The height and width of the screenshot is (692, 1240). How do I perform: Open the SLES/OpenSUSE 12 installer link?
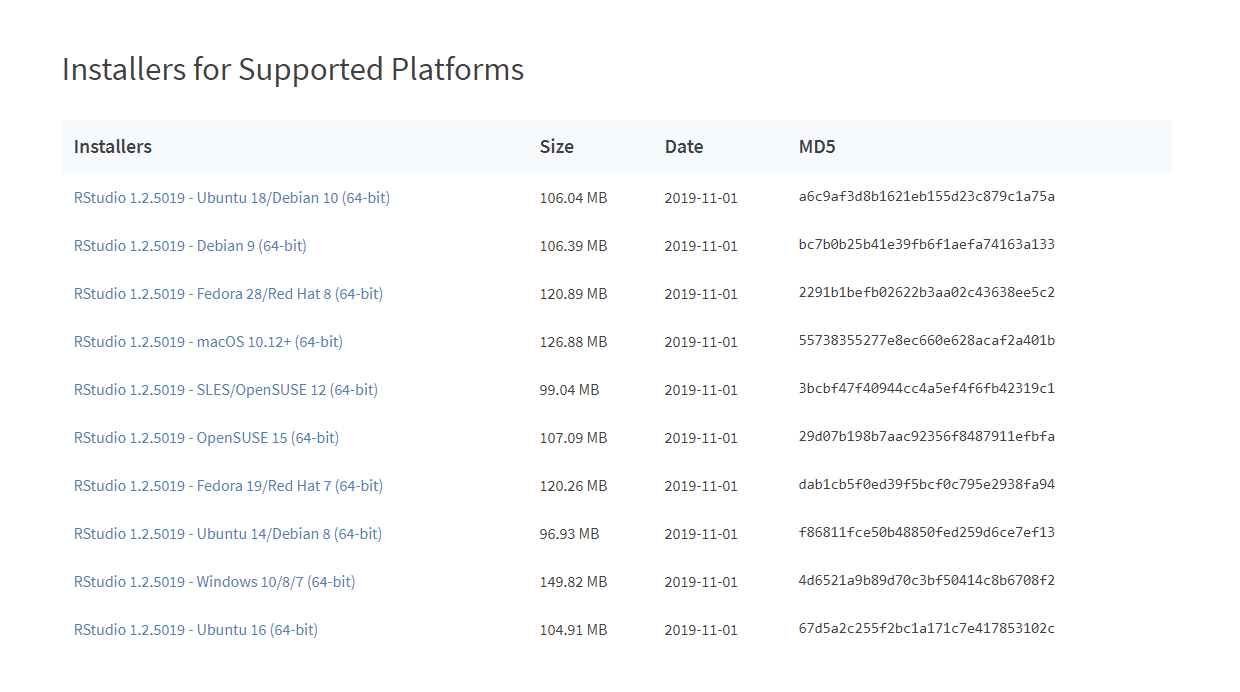[x=226, y=390]
